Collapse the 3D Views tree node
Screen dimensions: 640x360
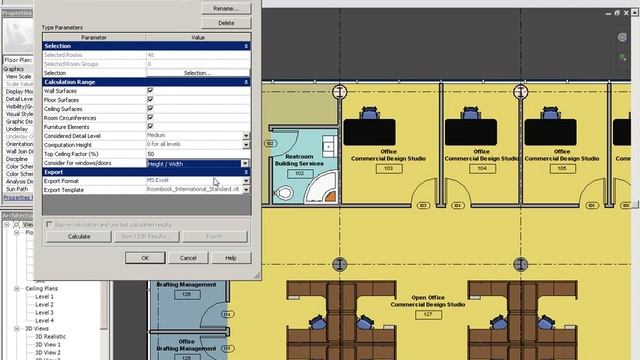pyautogui.click(x=17, y=328)
